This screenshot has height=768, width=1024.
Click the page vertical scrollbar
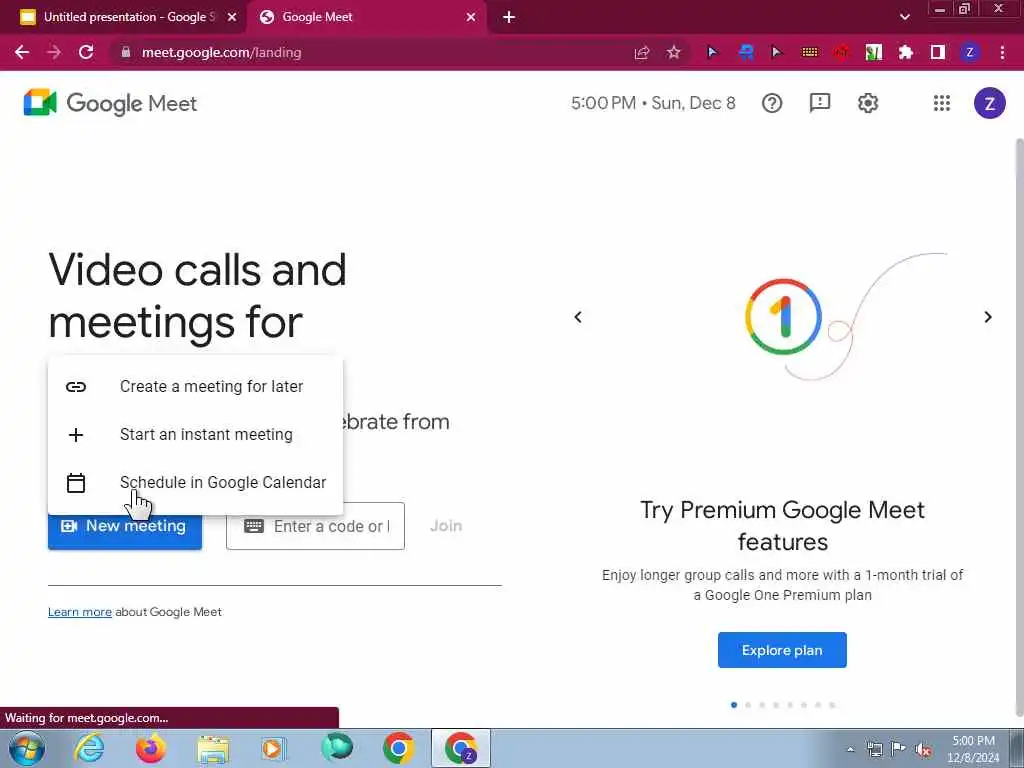1019,428
